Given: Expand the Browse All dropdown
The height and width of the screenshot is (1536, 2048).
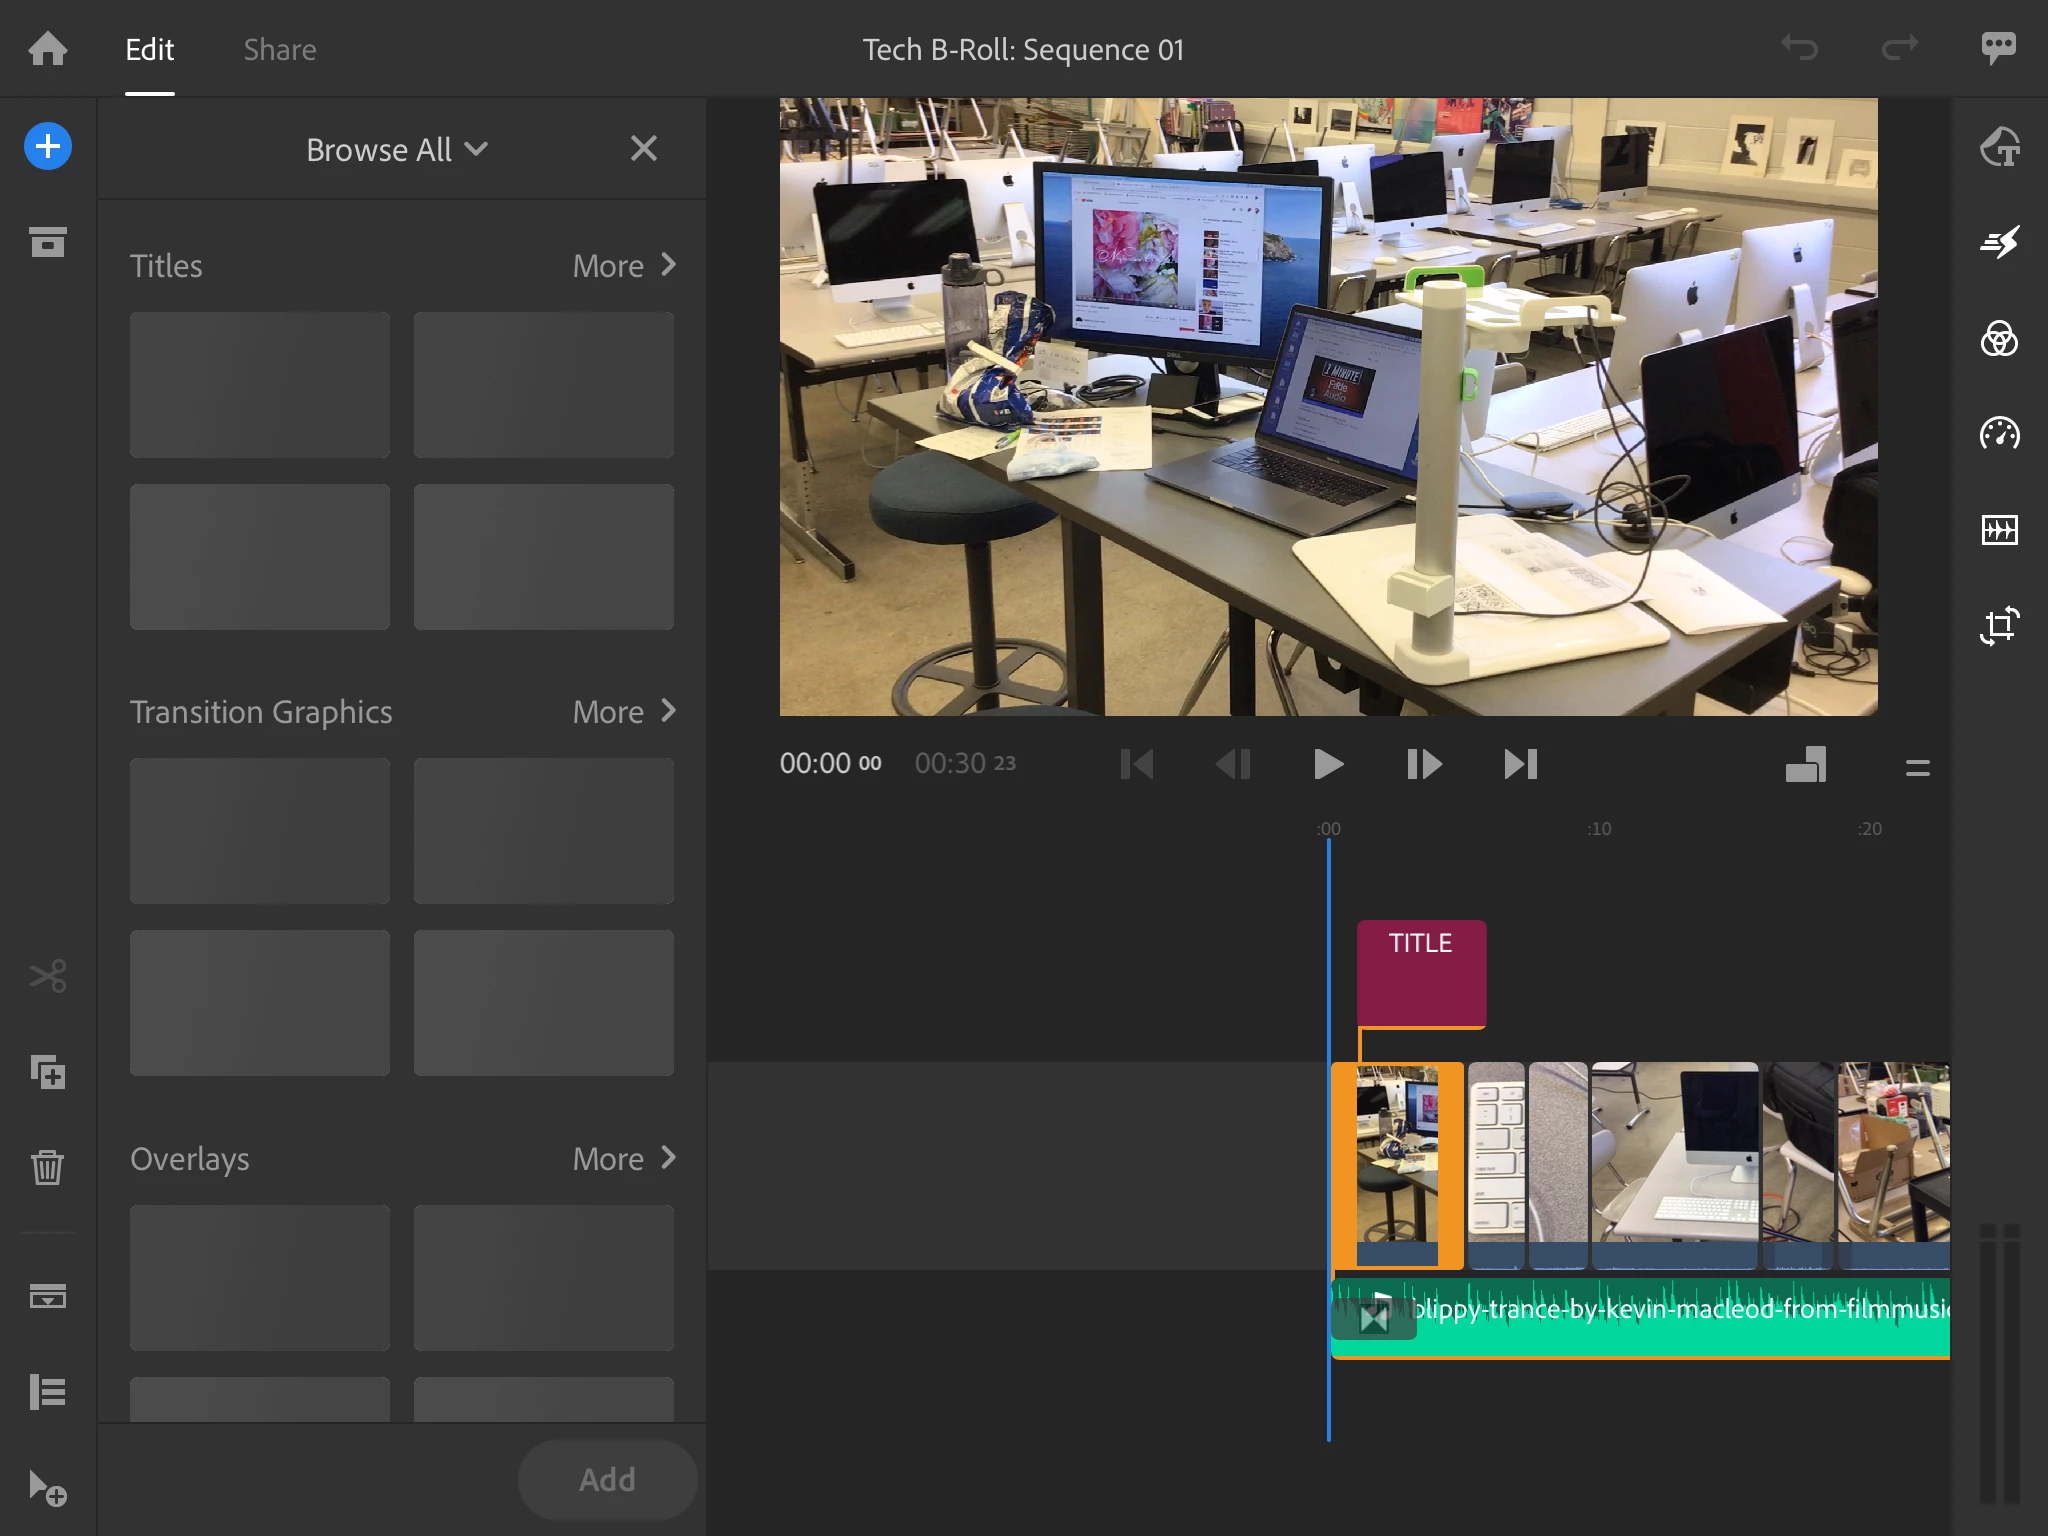Looking at the screenshot, I should (x=397, y=150).
